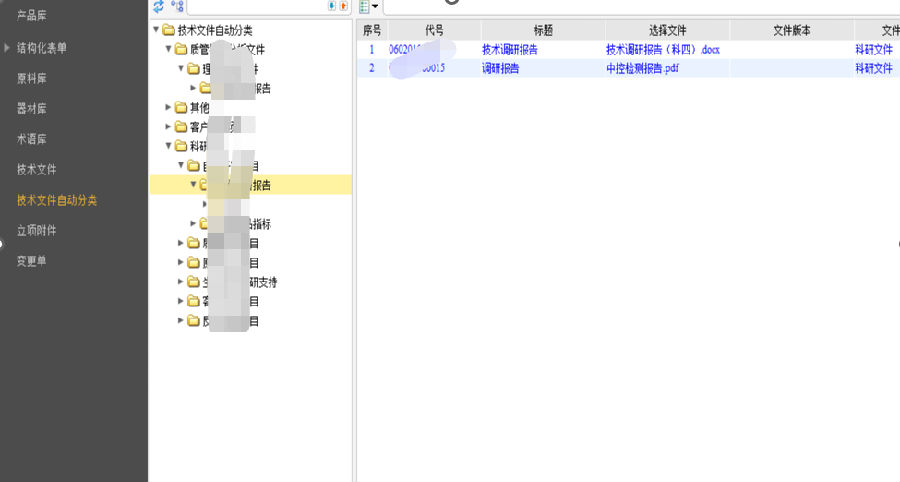Open 技术文件 in the sidebar
This screenshot has width=900, height=482.
tap(36, 169)
